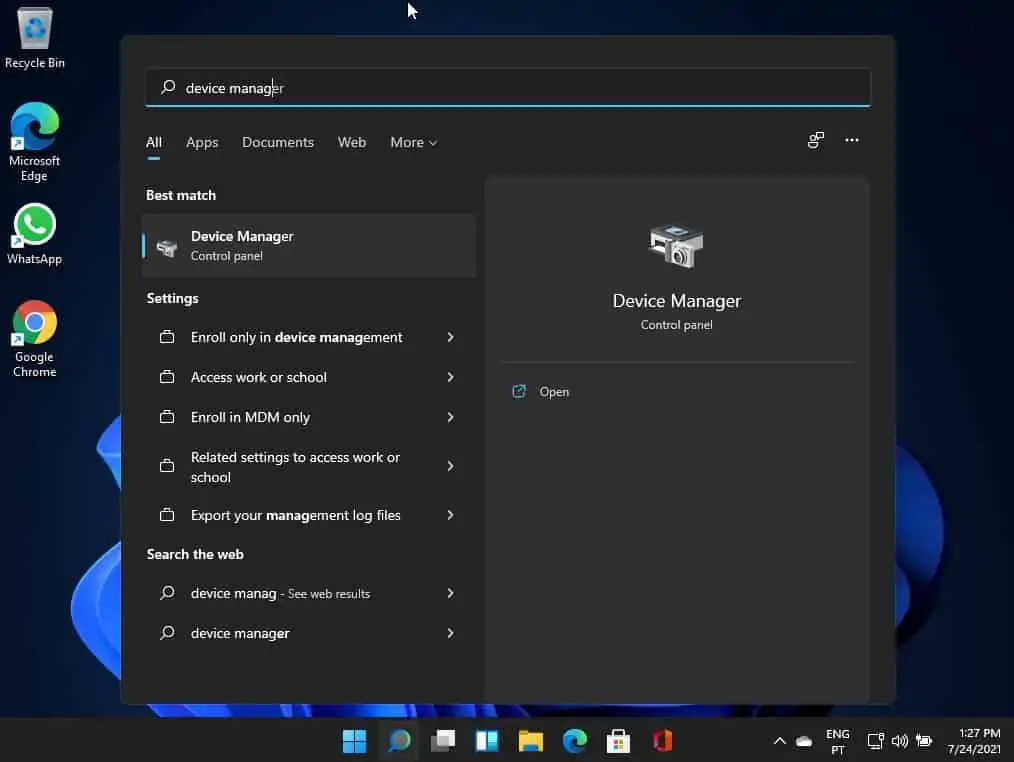
Task: Open Microsoft Store from the taskbar
Action: click(x=618, y=741)
